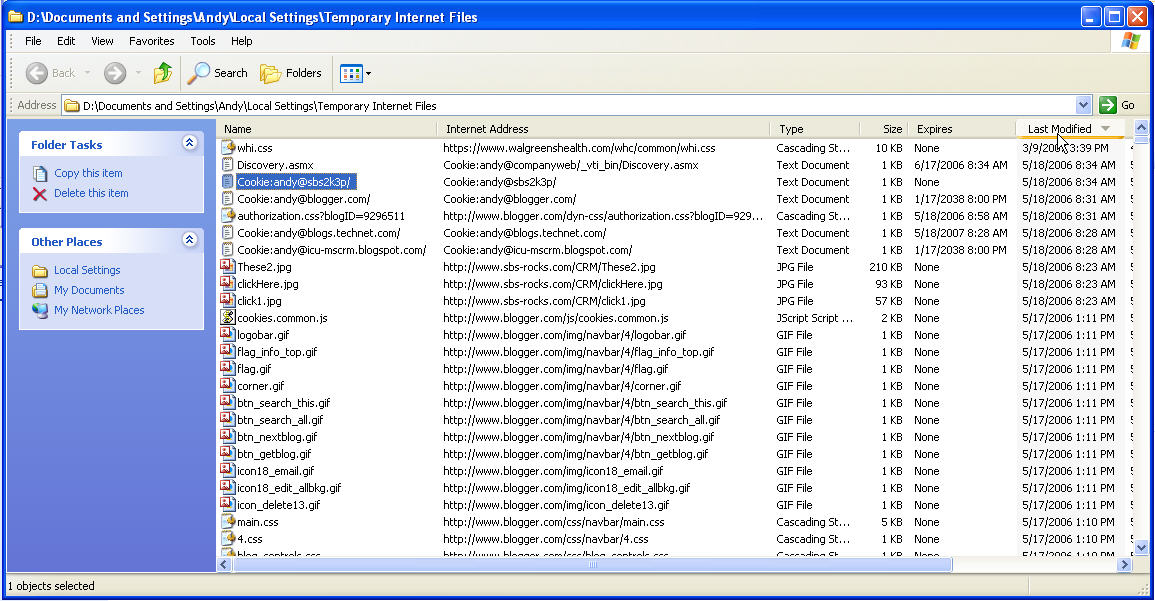Click the horizontal scrollbar left arrow
Image resolution: width=1155 pixels, height=601 pixels.
coord(225,565)
